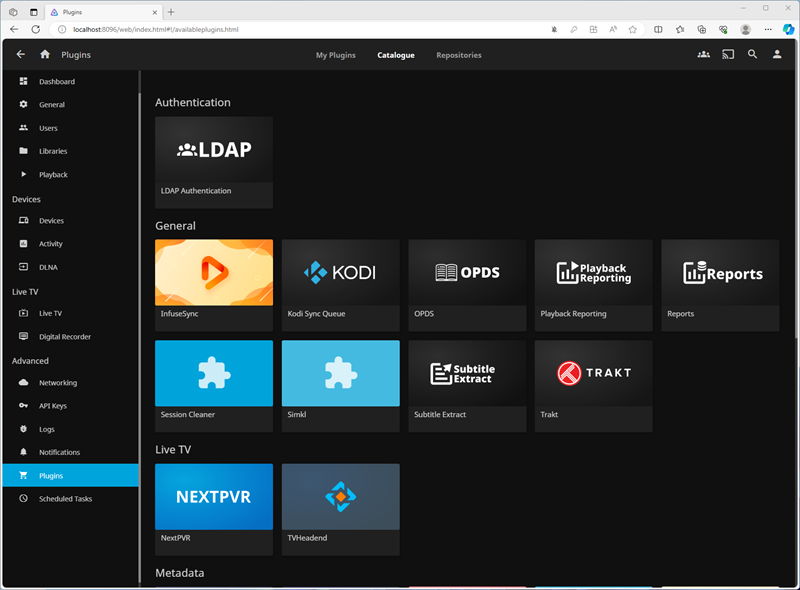Open a new browser tab

pyautogui.click(x=171, y=11)
